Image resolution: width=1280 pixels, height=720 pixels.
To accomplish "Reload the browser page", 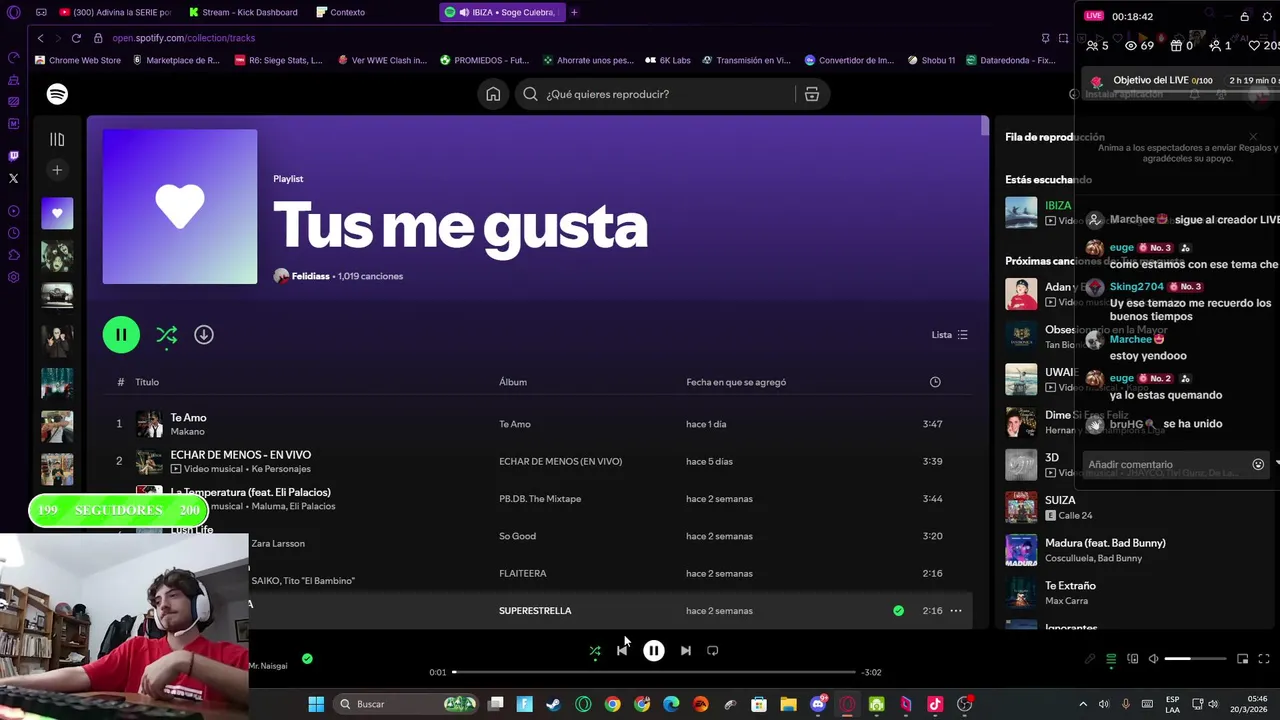I will coord(76,38).
